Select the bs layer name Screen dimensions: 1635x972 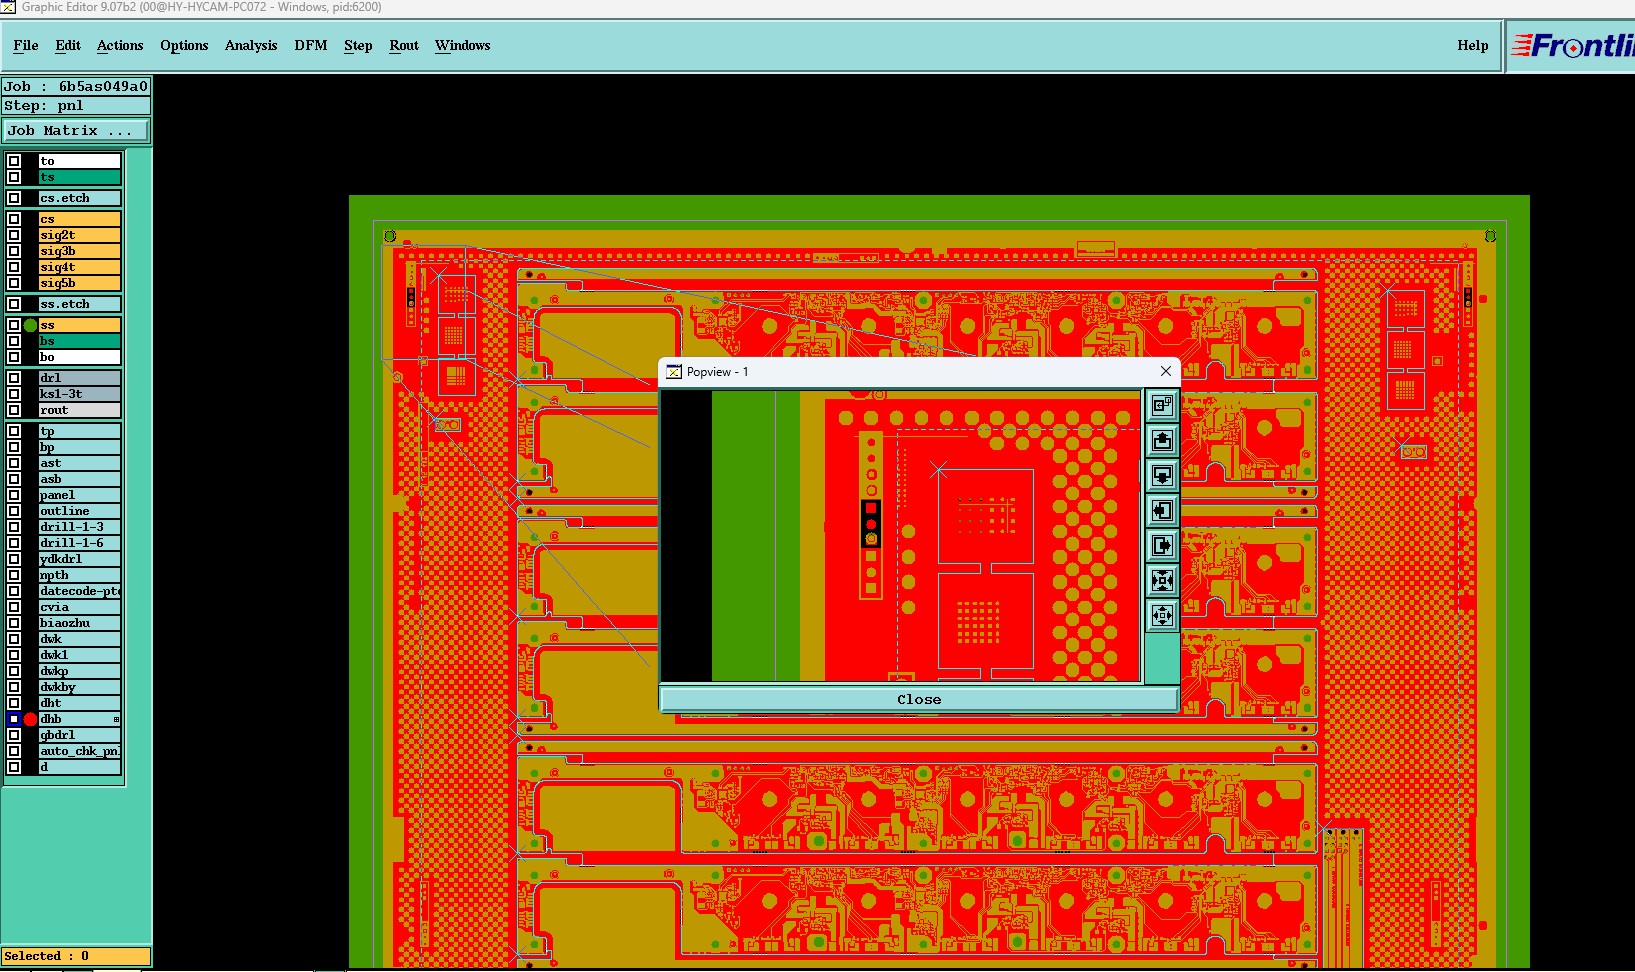[x=79, y=341]
